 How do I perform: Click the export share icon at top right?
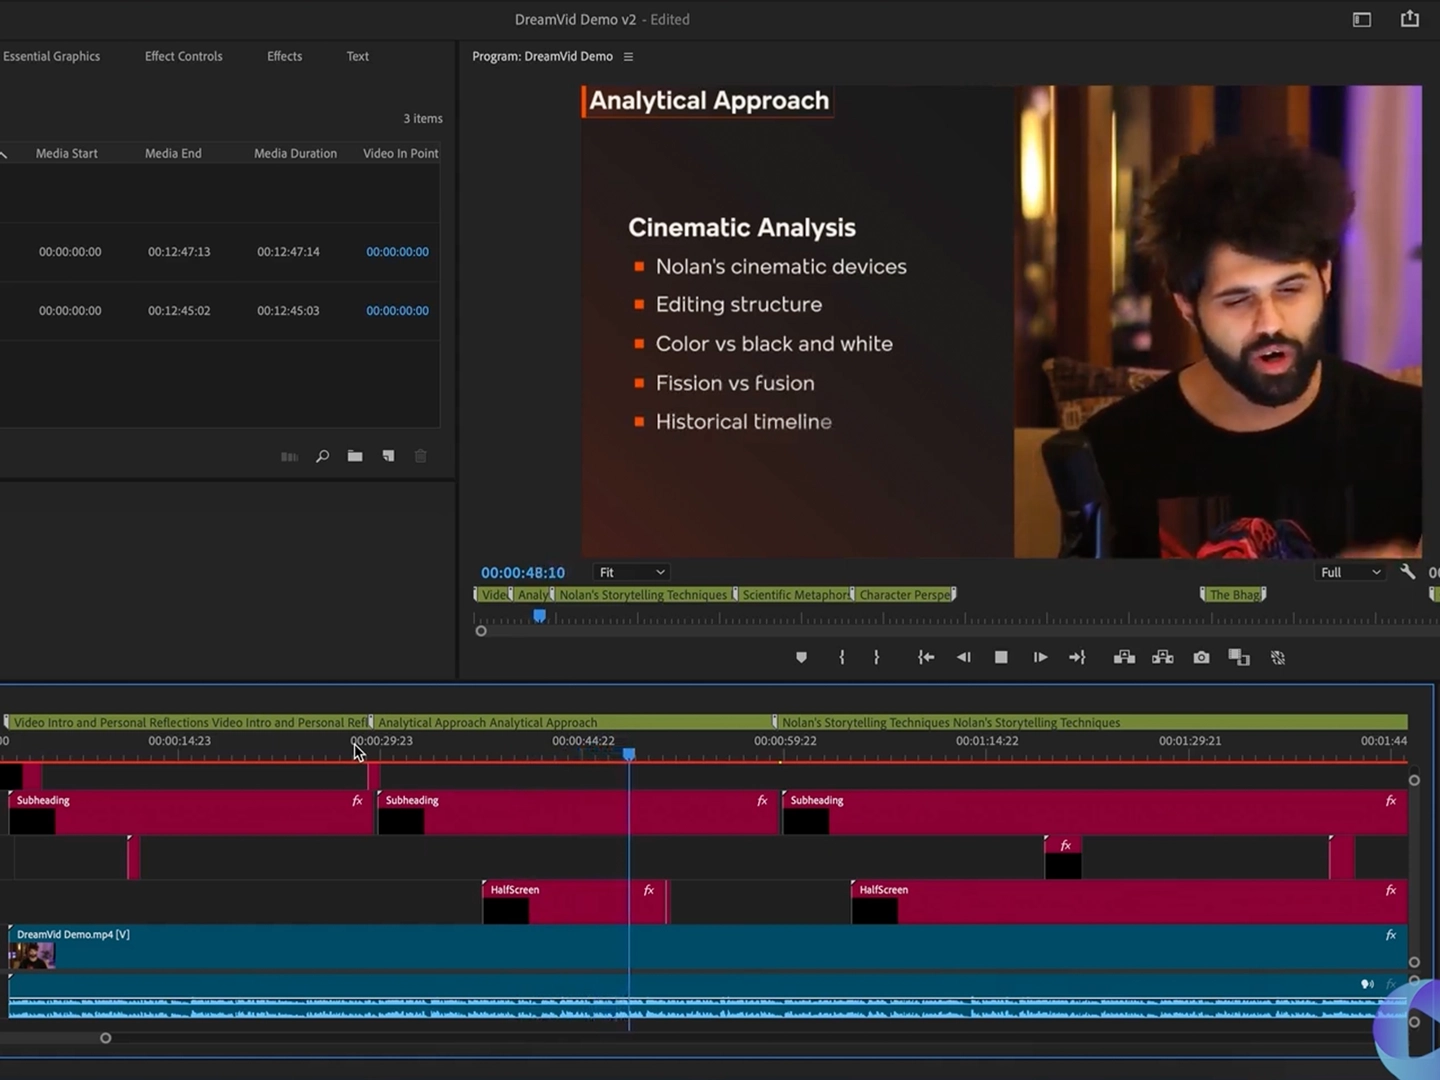1410,18
